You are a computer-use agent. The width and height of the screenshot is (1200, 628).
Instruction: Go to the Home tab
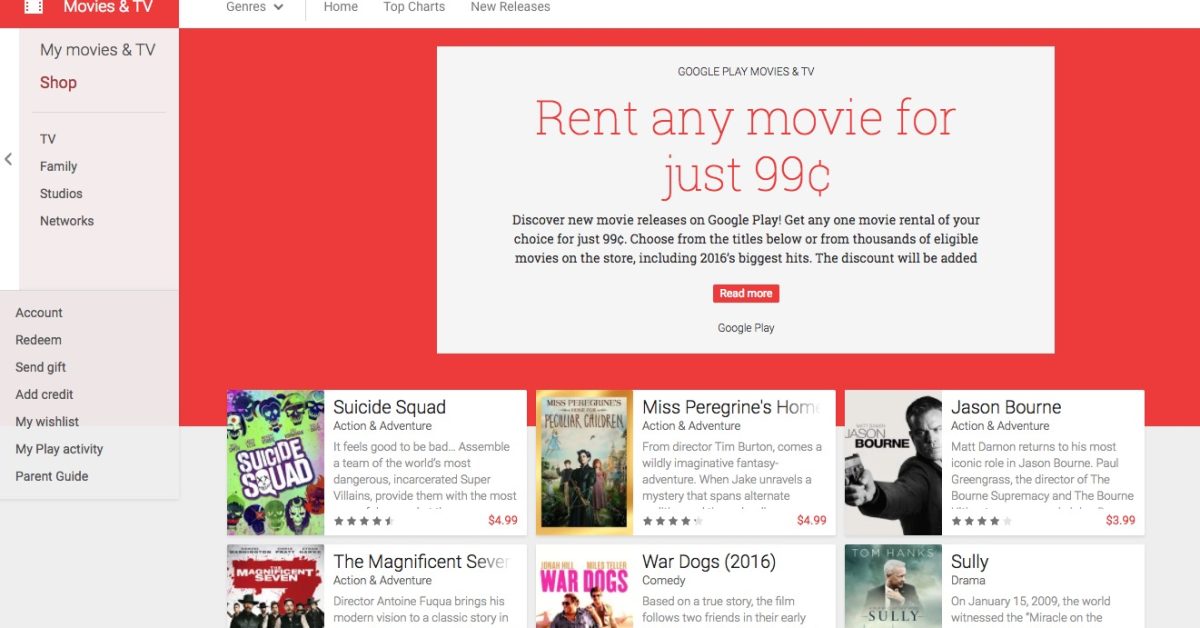[x=340, y=7]
